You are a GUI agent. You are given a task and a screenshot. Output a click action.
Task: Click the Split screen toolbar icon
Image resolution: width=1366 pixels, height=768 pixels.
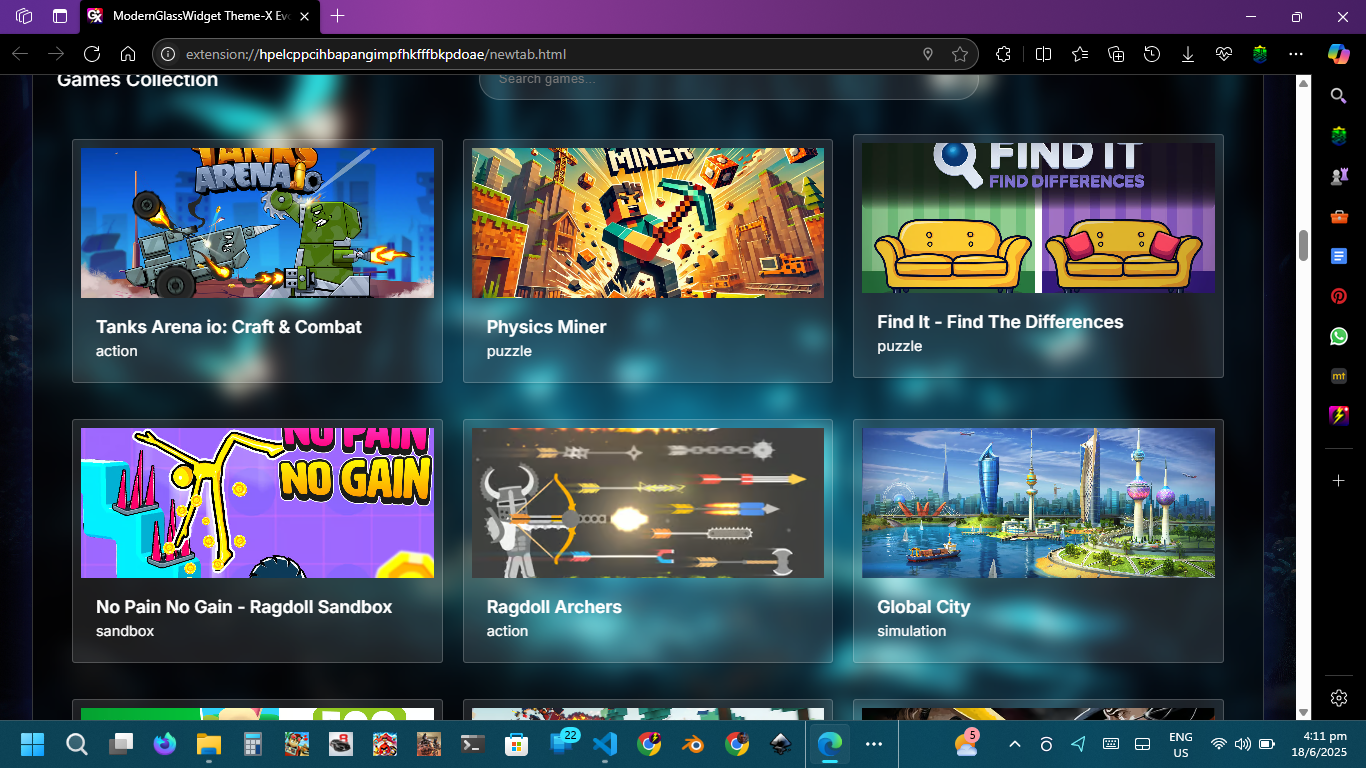pos(1043,54)
